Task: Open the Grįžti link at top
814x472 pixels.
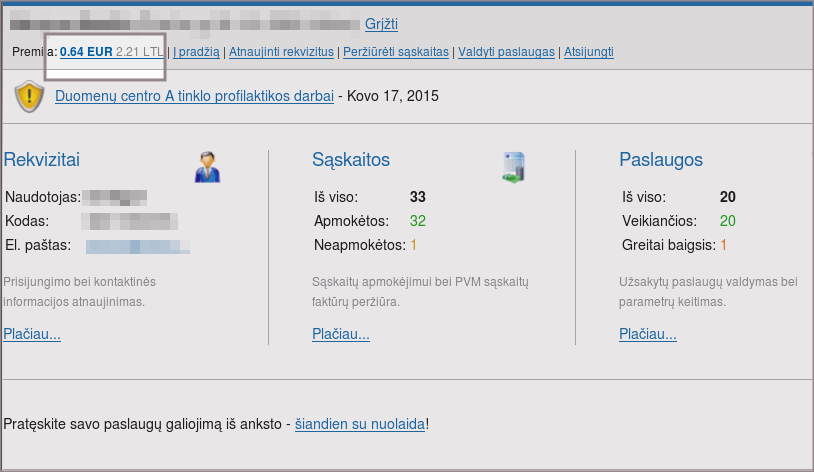Action: (x=382, y=24)
